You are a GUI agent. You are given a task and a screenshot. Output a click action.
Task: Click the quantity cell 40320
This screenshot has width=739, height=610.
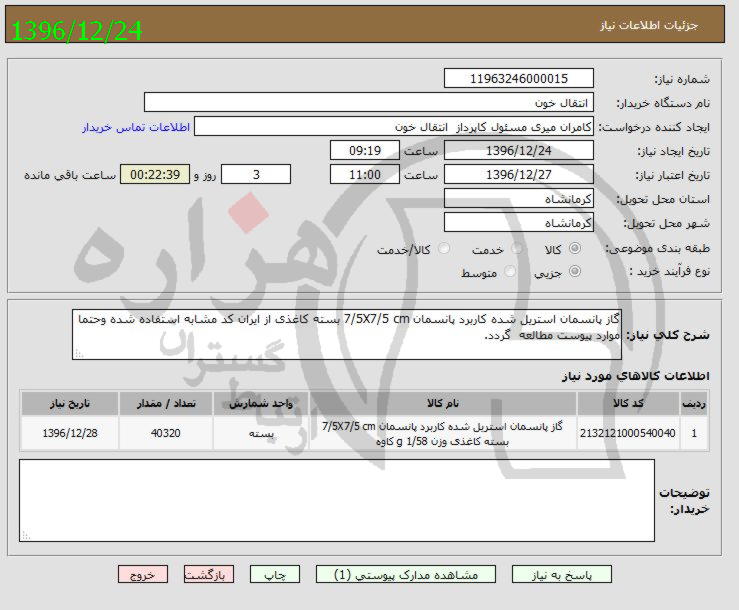tap(166, 433)
